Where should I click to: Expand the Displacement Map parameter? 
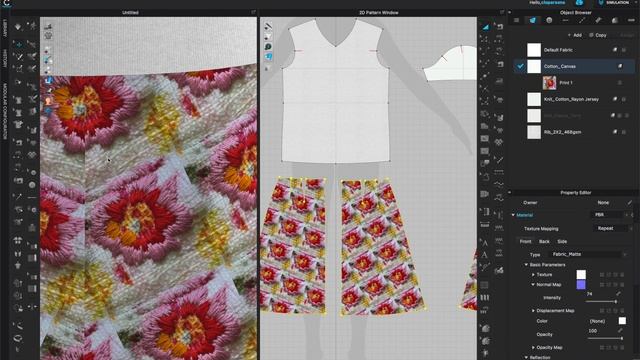[533, 311]
